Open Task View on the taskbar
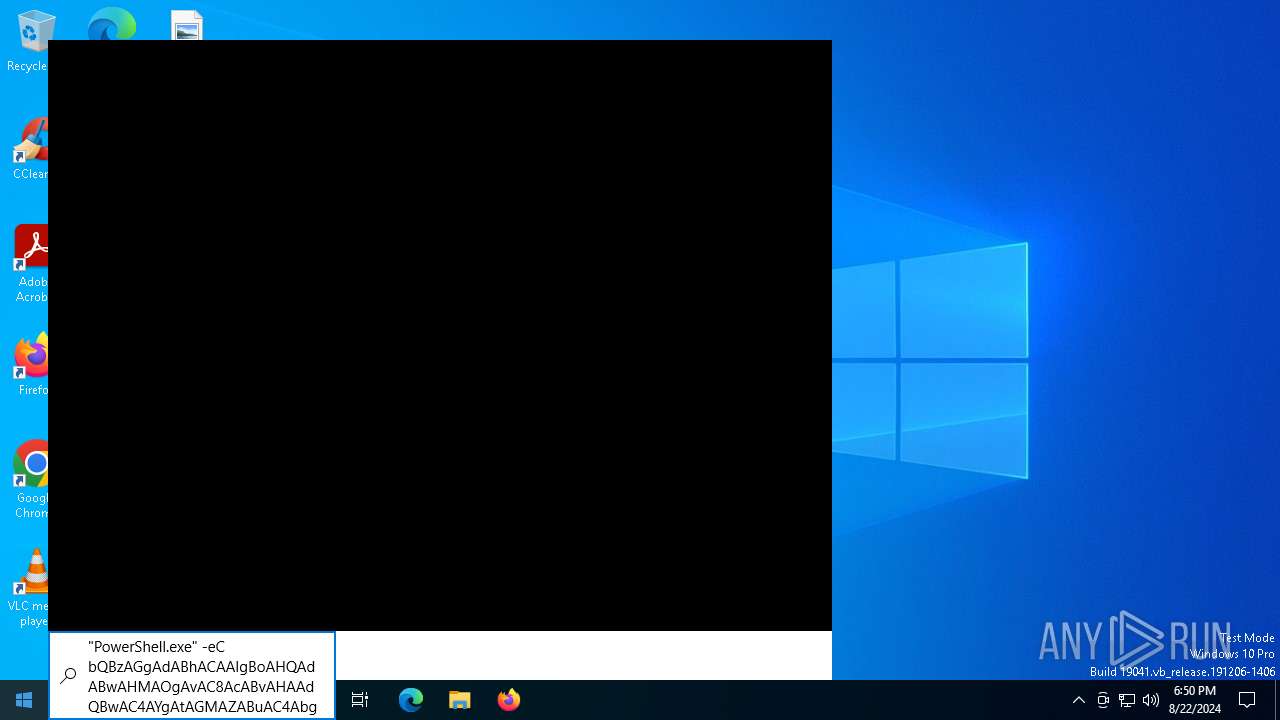 point(360,700)
